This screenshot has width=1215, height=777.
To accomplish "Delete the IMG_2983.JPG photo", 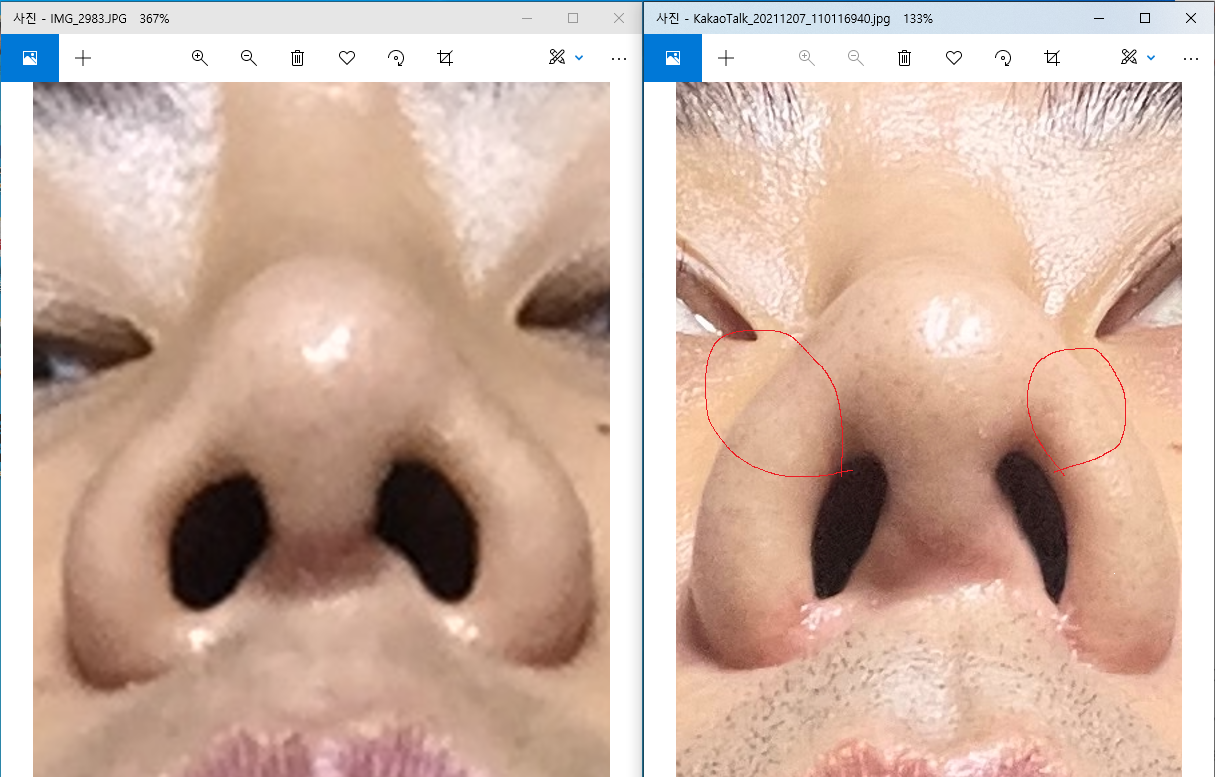I will coord(297,58).
